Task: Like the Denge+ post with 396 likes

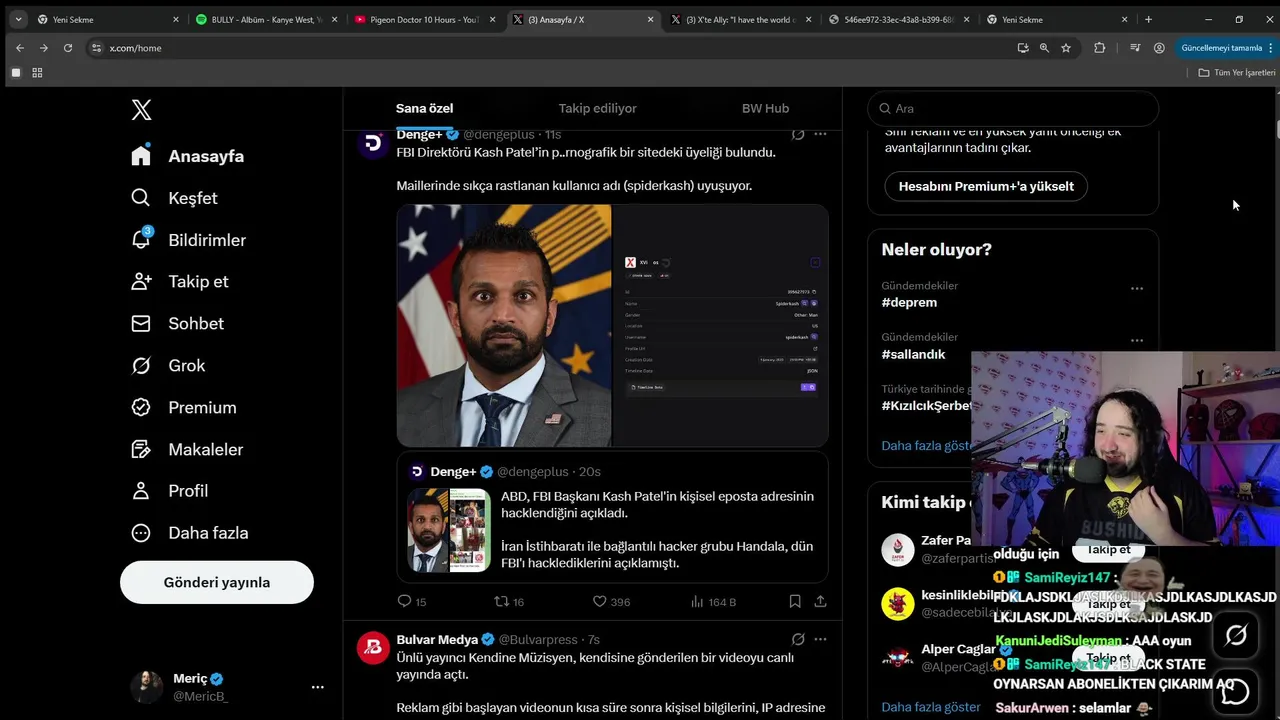Action: (x=600, y=601)
